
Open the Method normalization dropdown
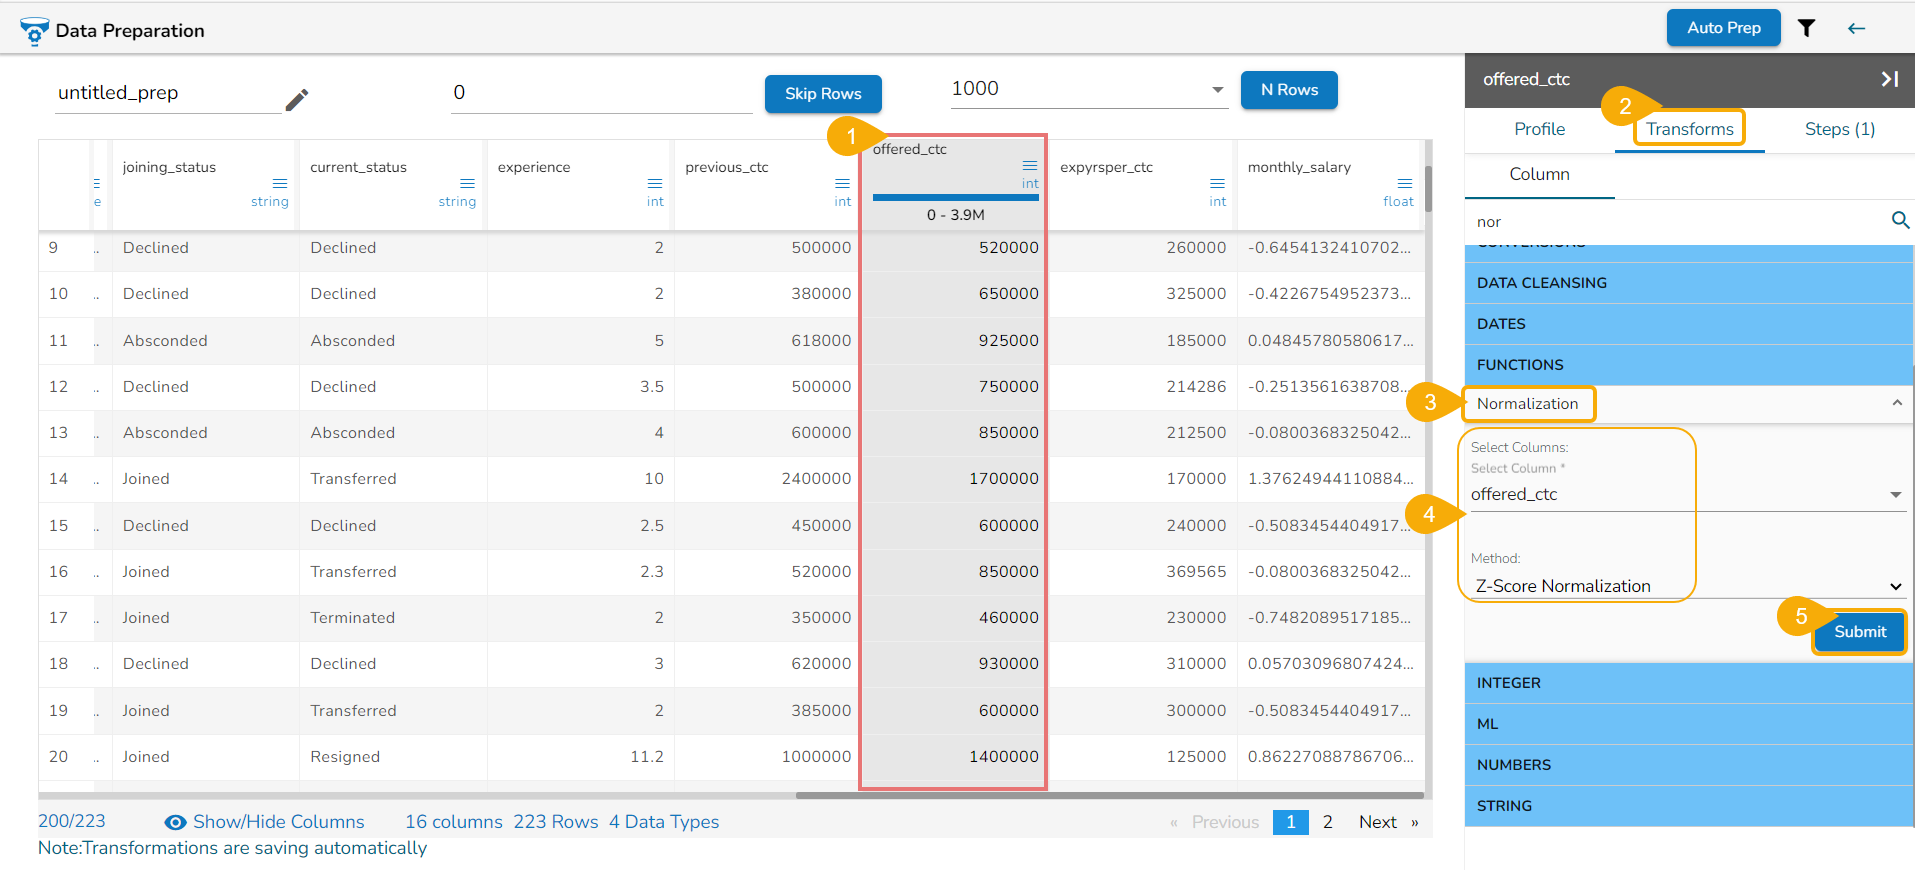point(1894,586)
